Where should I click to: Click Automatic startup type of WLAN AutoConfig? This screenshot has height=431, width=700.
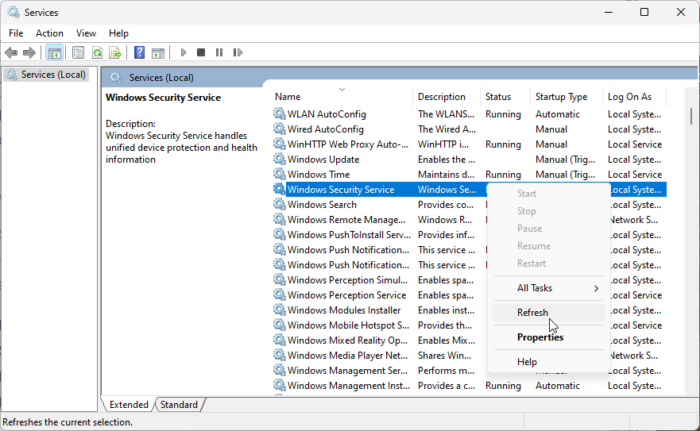coord(558,114)
